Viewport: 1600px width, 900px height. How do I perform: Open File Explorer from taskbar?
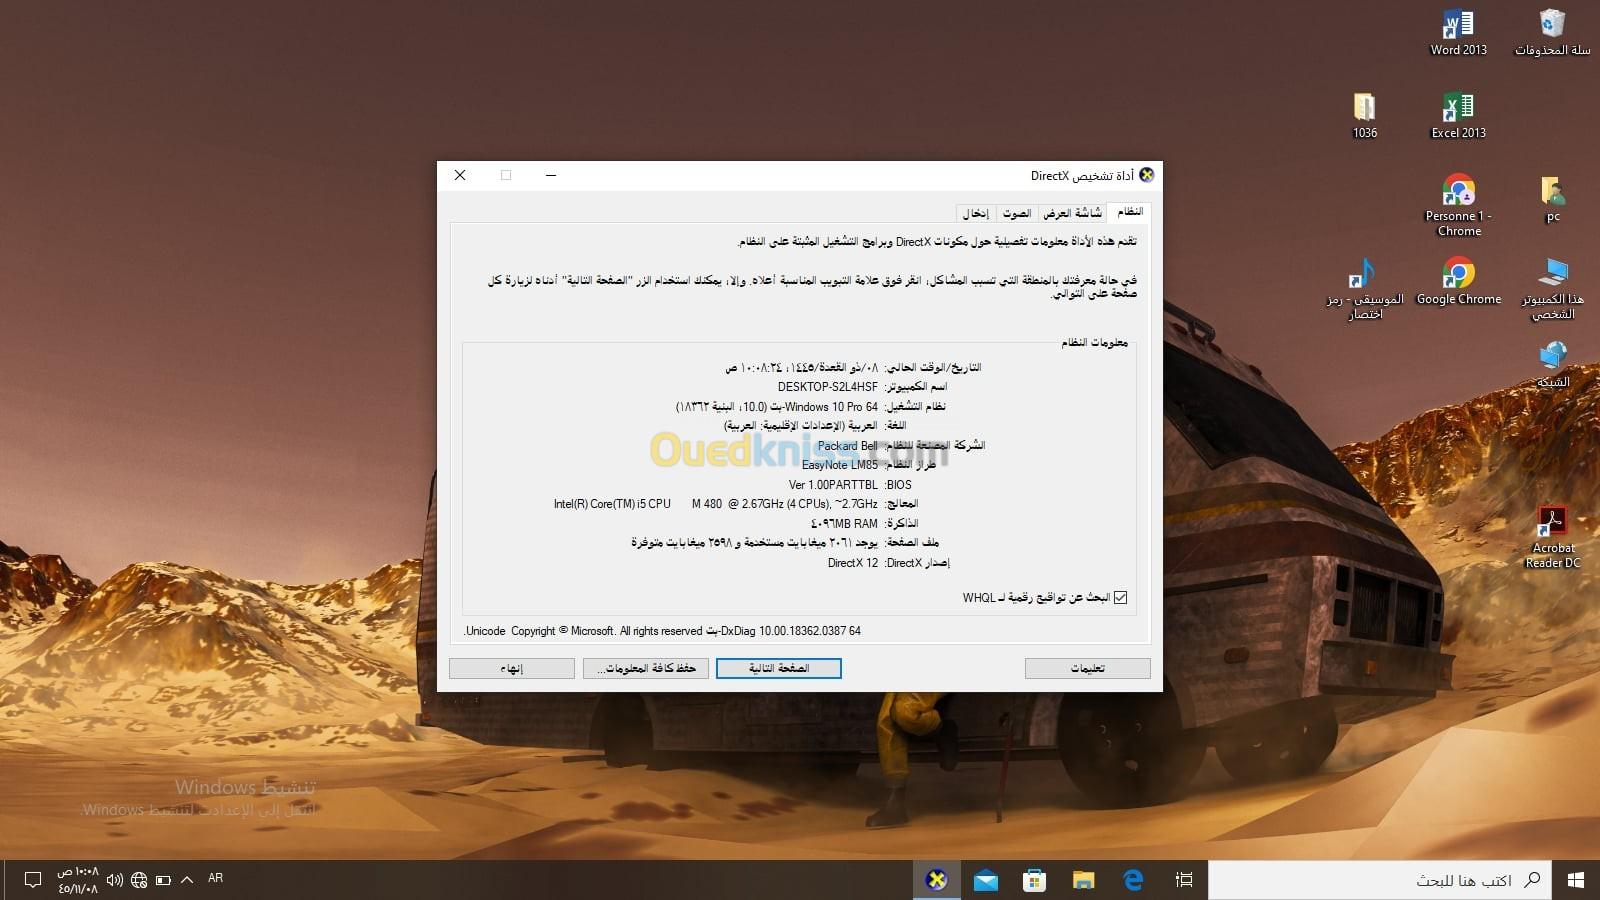coord(1083,880)
